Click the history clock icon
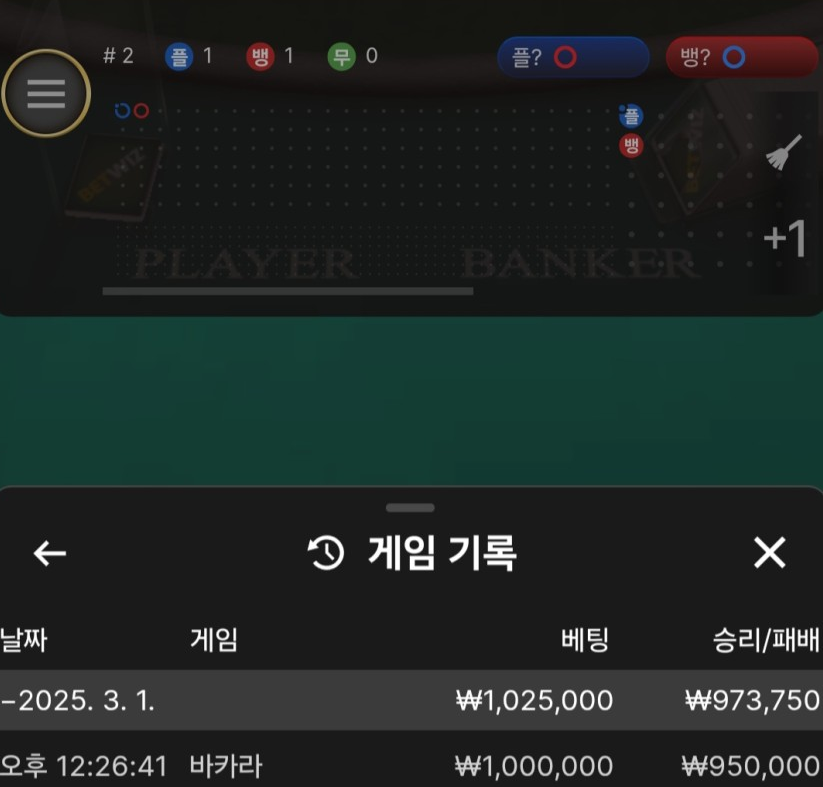 pyautogui.click(x=325, y=553)
